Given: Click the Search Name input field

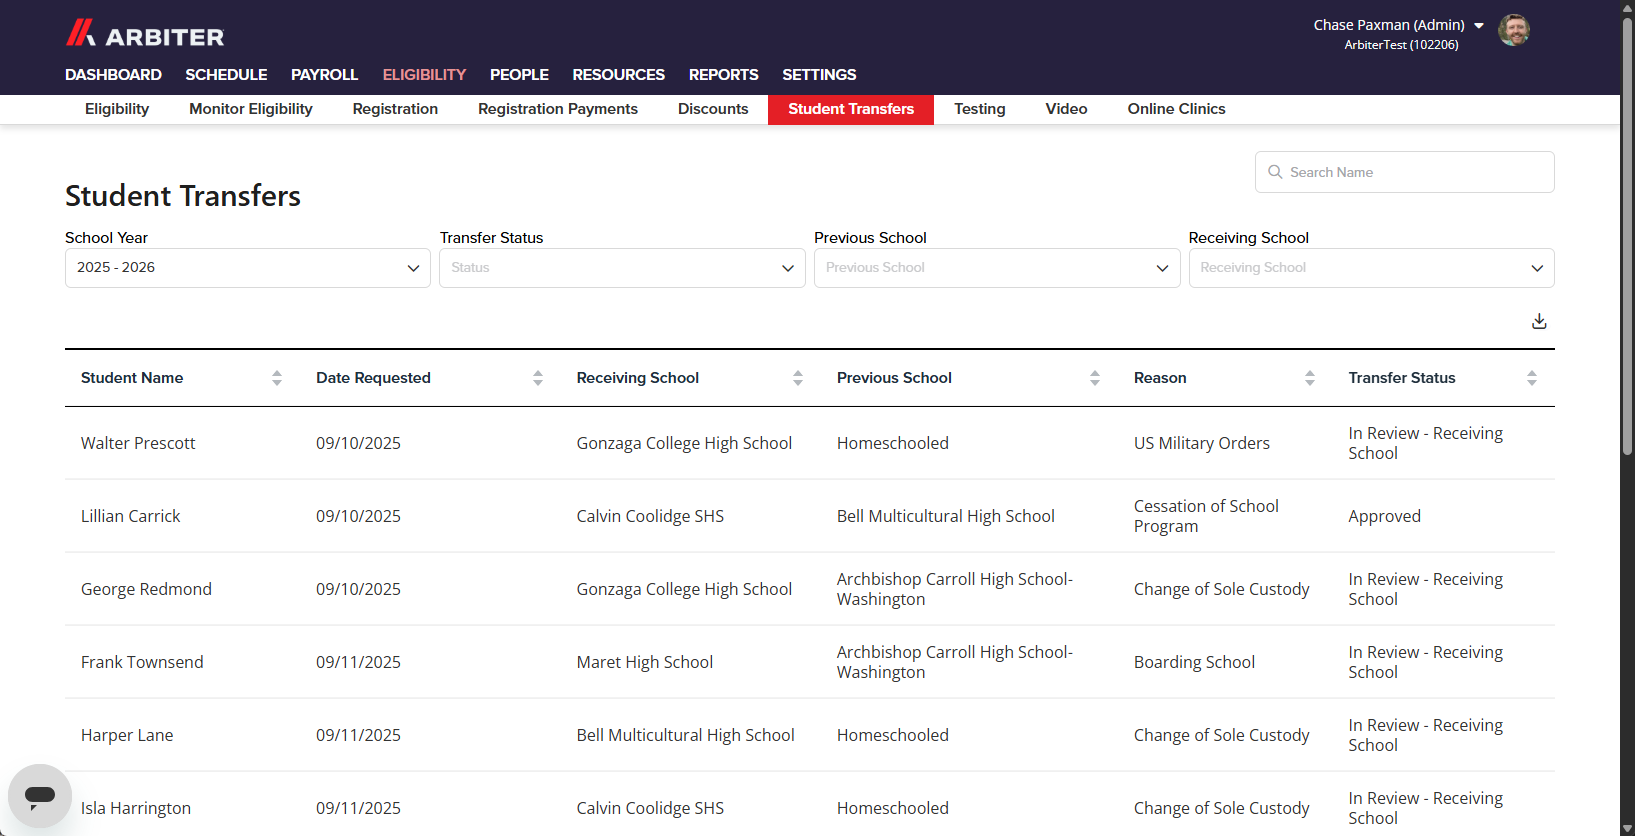Looking at the screenshot, I should (1404, 172).
